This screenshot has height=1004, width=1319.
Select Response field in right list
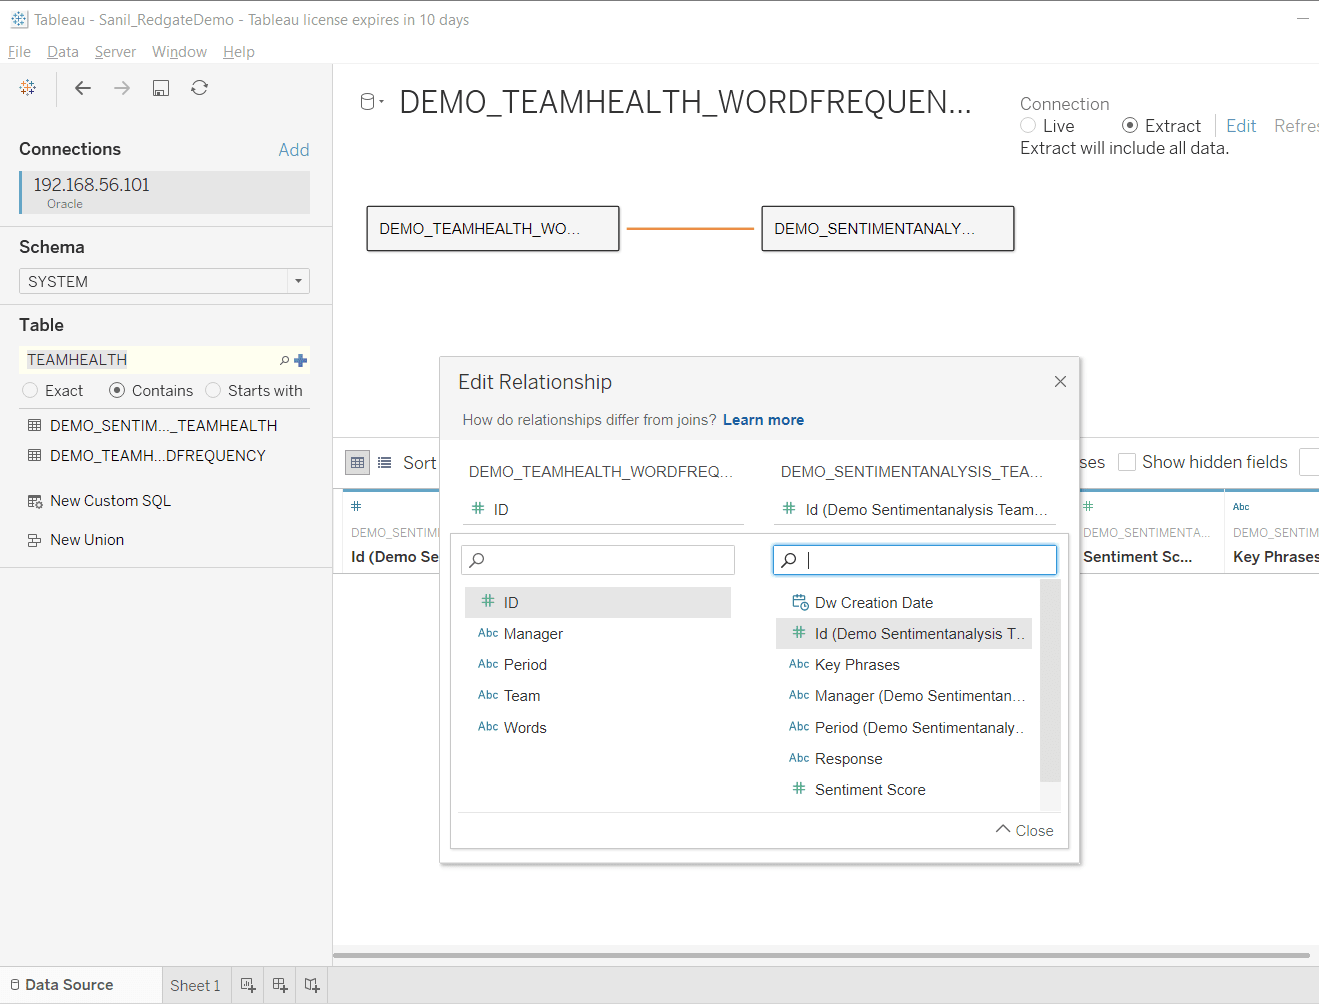pyautogui.click(x=904, y=759)
